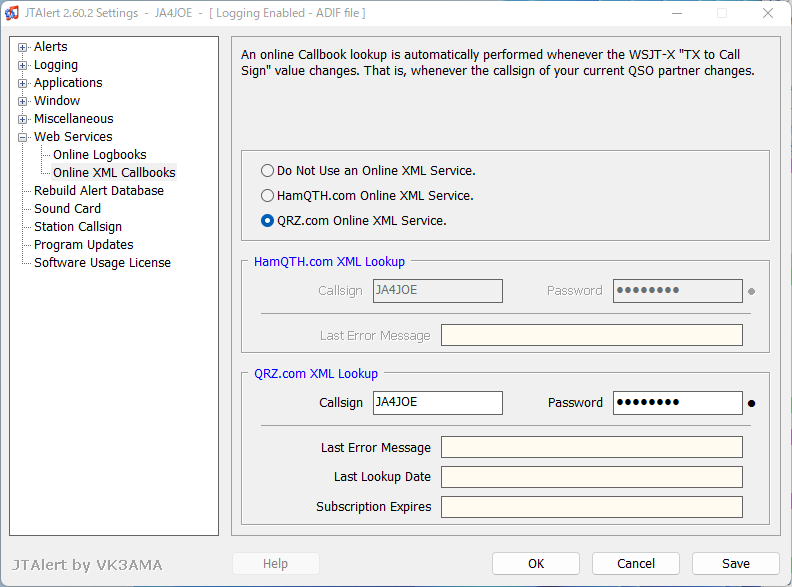This screenshot has height=587, width=792.
Task: Reveal QRZ.com password using the dot icon
Action: [x=752, y=403]
